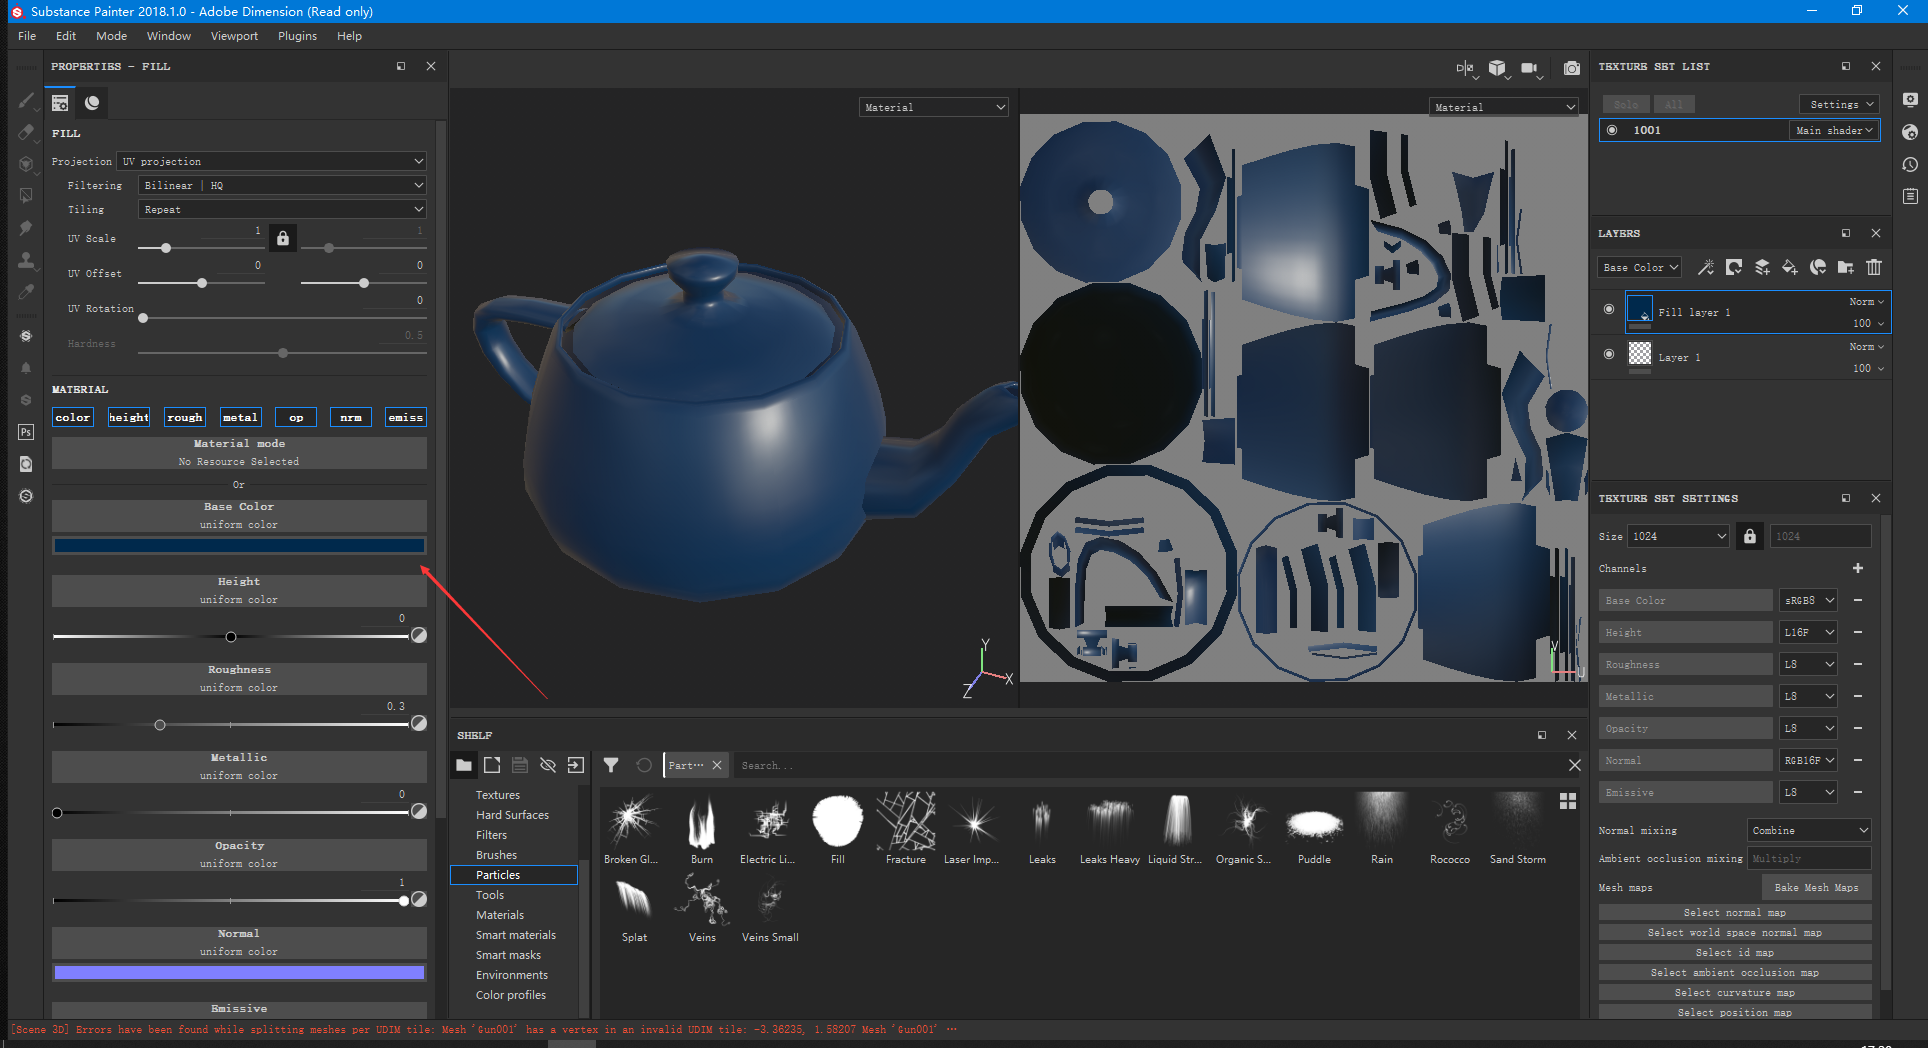This screenshot has width=1928, height=1048.
Task: Toggle the nrm material channel
Action: [x=351, y=417]
